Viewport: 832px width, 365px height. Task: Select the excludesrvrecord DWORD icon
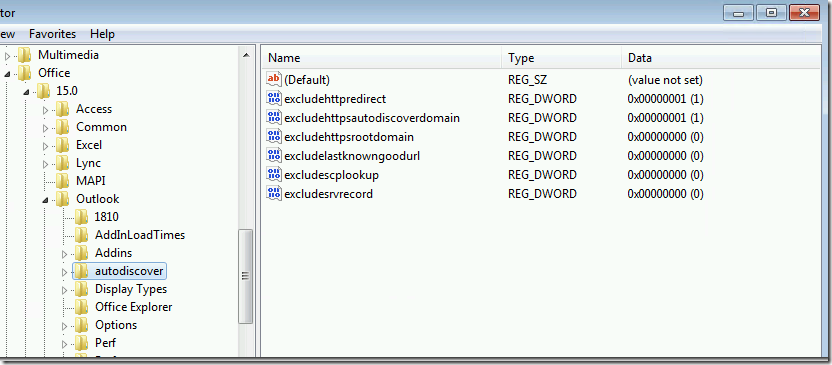click(x=274, y=194)
